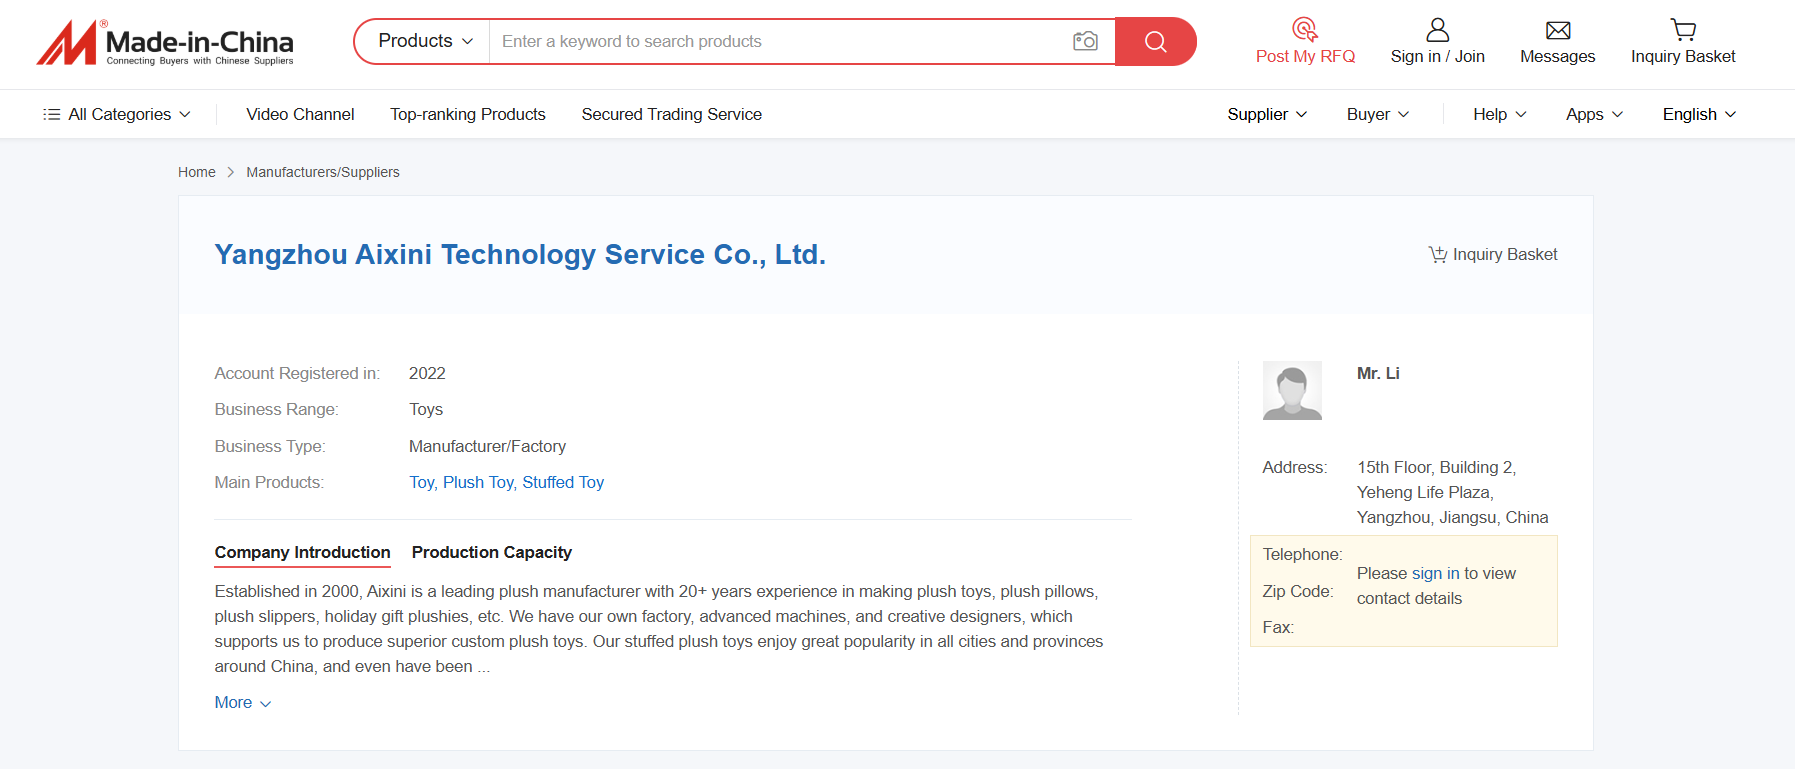Switch to Company Introduction tab
This screenshot has height=769, width=1795.
(x=302, y=552)
